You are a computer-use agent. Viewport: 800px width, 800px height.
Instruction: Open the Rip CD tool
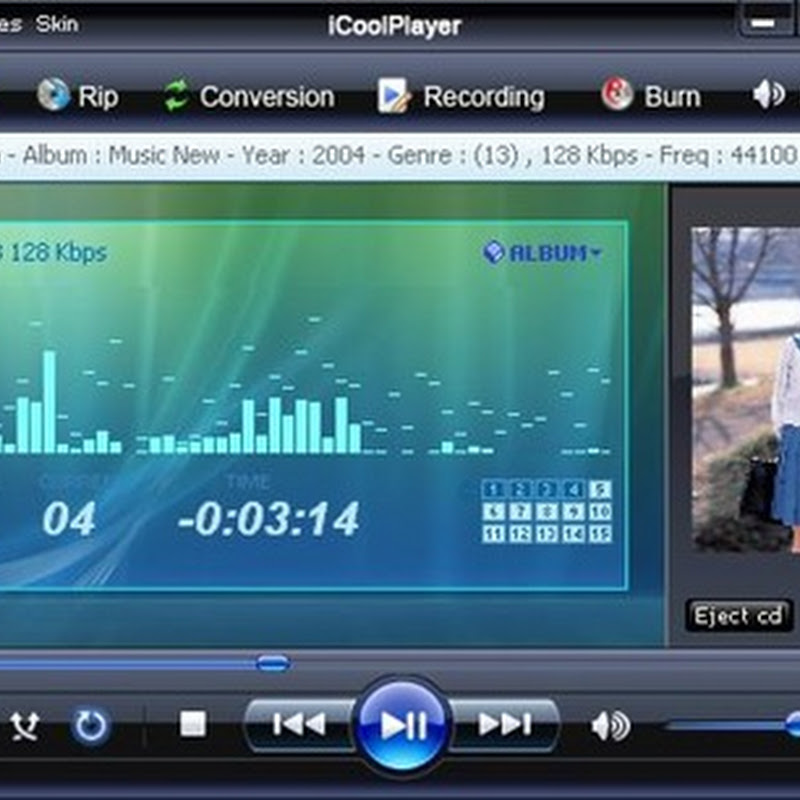pyautogui.click(x=78, y=96)
